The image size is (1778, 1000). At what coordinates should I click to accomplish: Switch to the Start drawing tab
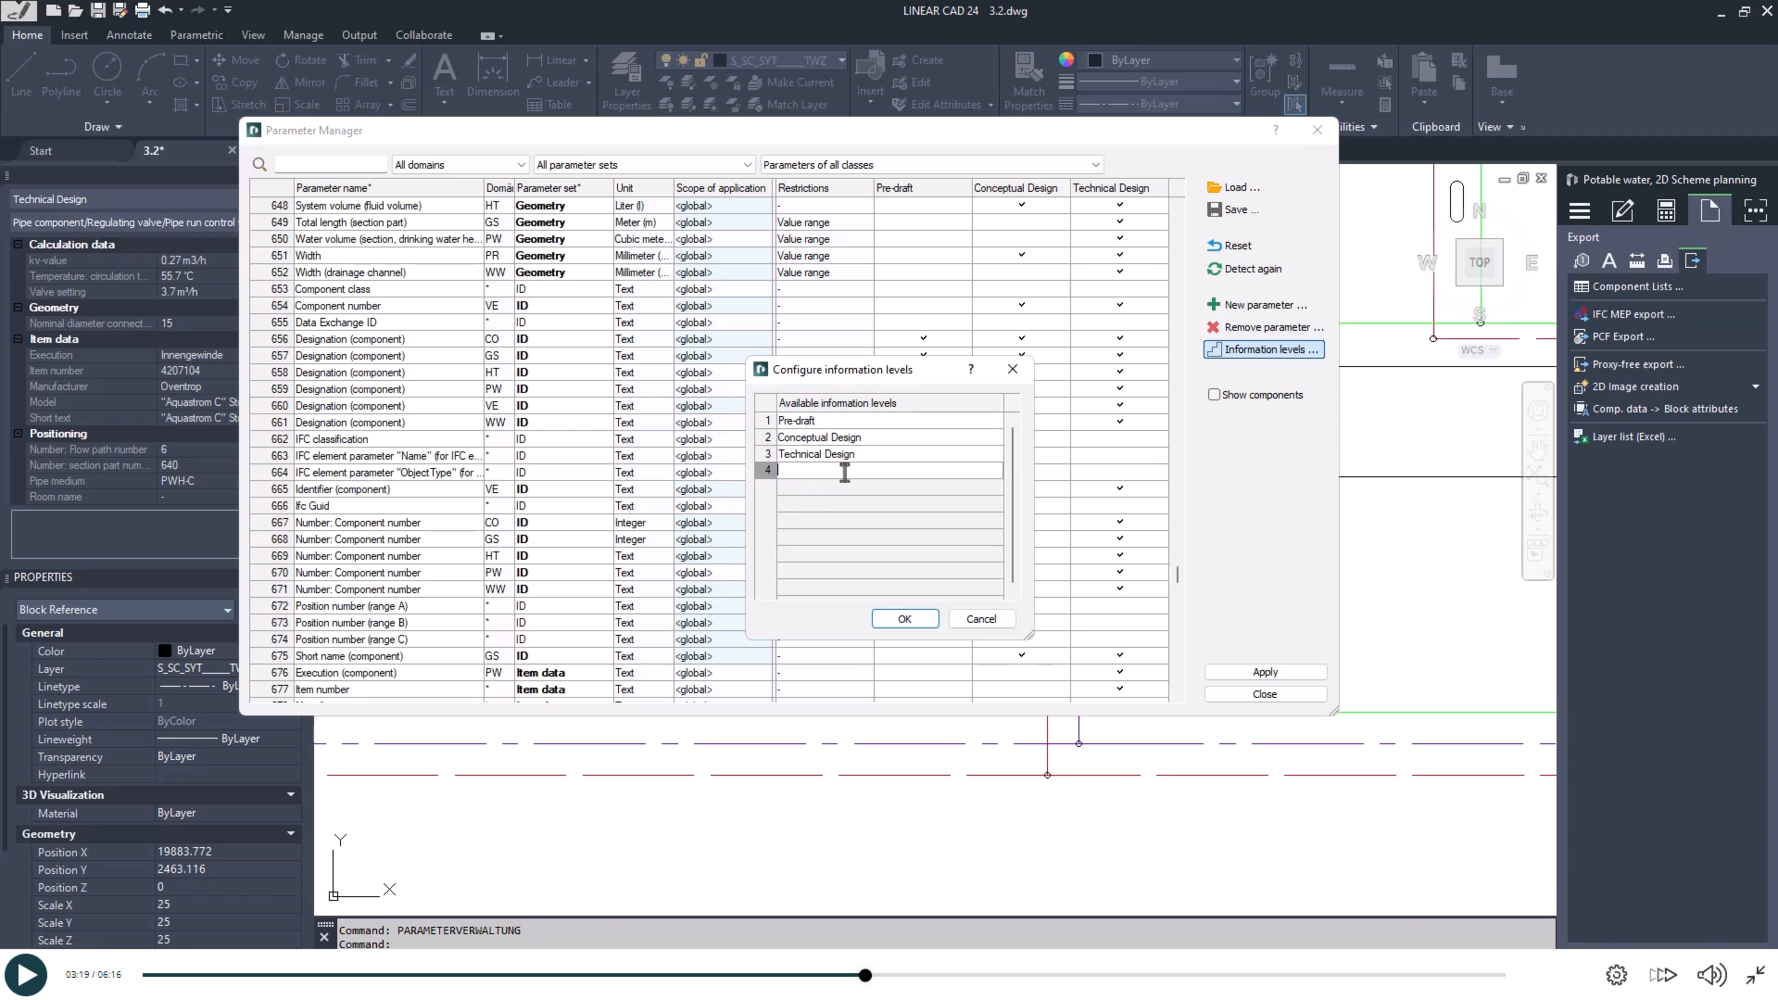click(x=41, y=151)
